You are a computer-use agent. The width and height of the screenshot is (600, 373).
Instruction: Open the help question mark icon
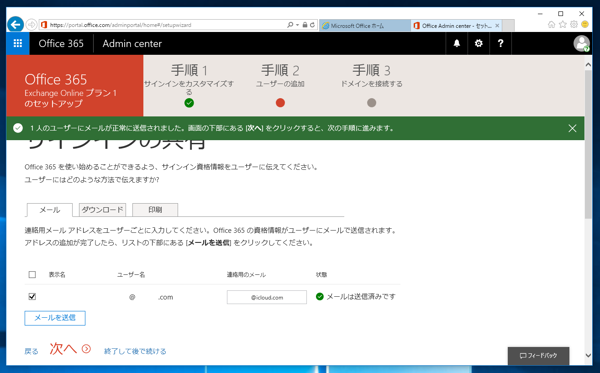pos(500,43)
